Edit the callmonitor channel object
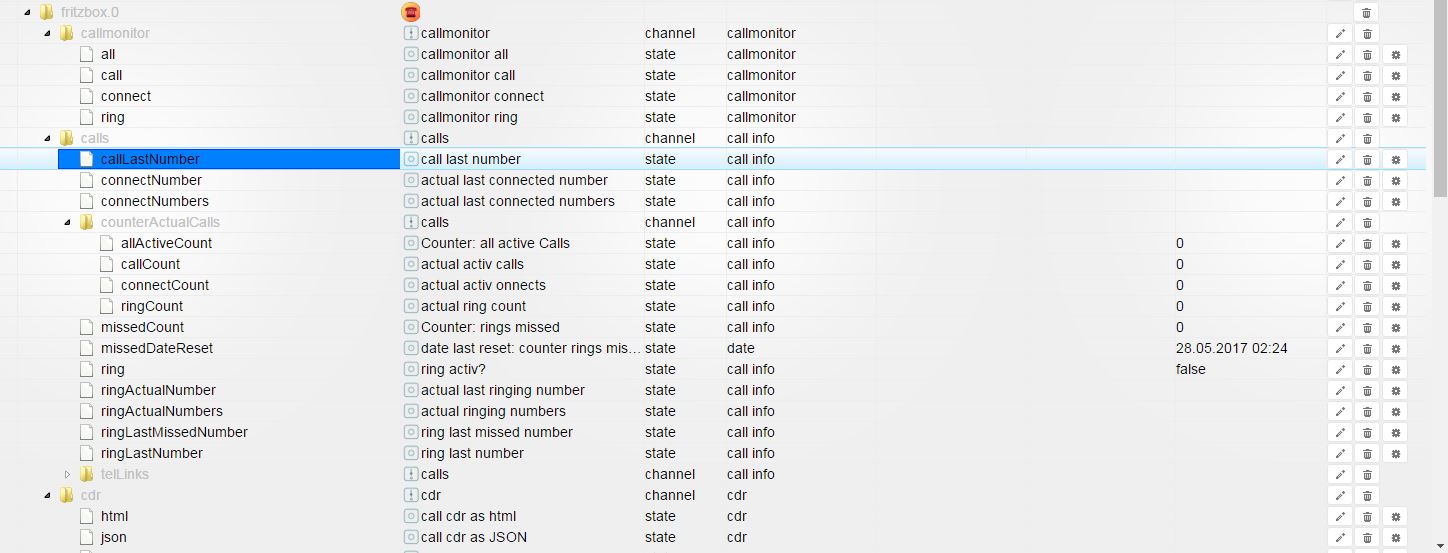The image size is (1448, 553). point(1340,33)
